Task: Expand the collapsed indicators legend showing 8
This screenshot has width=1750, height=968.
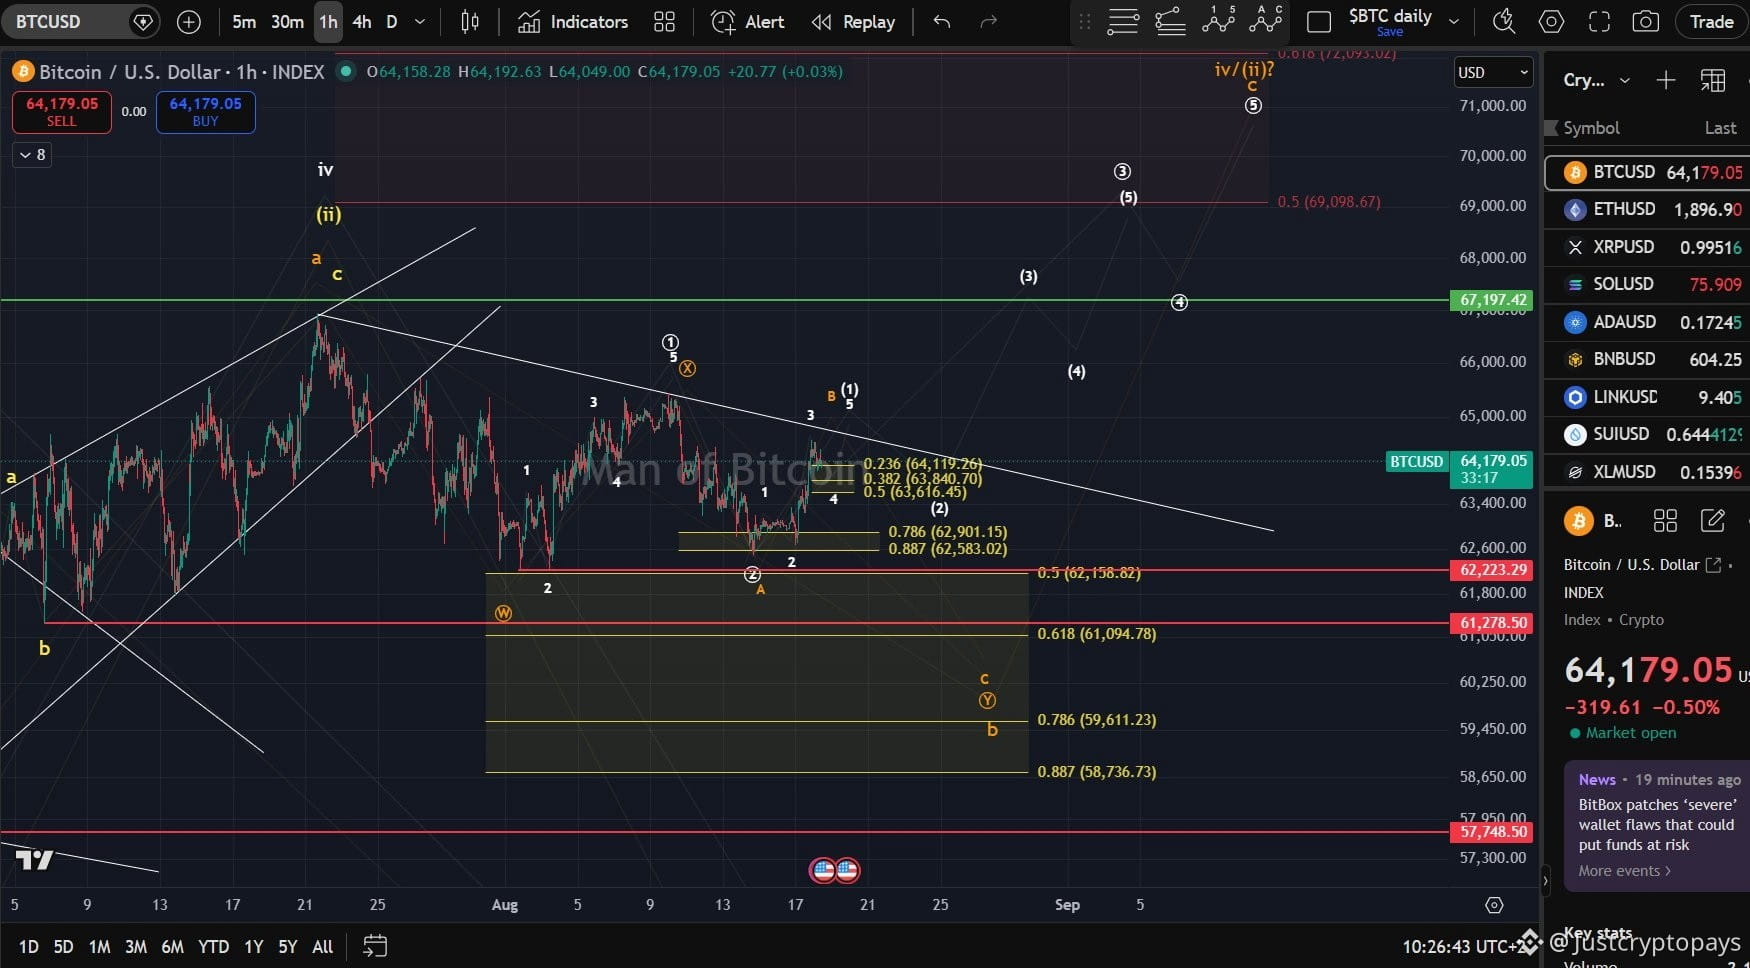Action: click(32, 154)
